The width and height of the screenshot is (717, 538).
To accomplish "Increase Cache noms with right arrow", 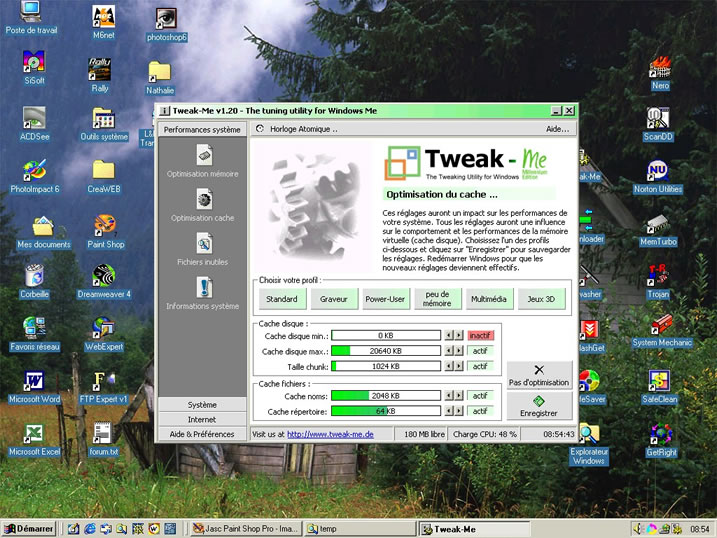I will click(x=459, y=396).
